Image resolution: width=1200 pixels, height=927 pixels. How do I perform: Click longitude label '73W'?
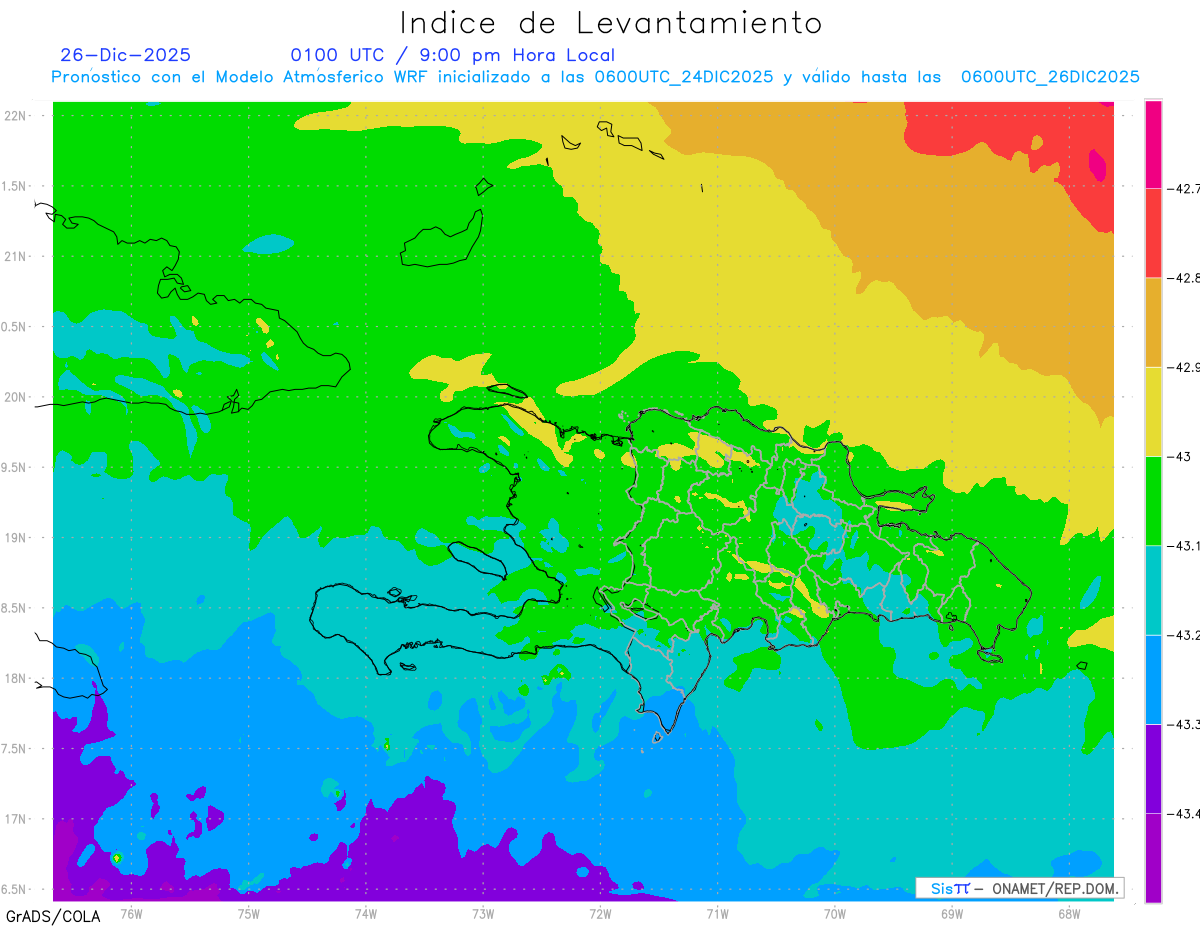[x=483, y=913]
